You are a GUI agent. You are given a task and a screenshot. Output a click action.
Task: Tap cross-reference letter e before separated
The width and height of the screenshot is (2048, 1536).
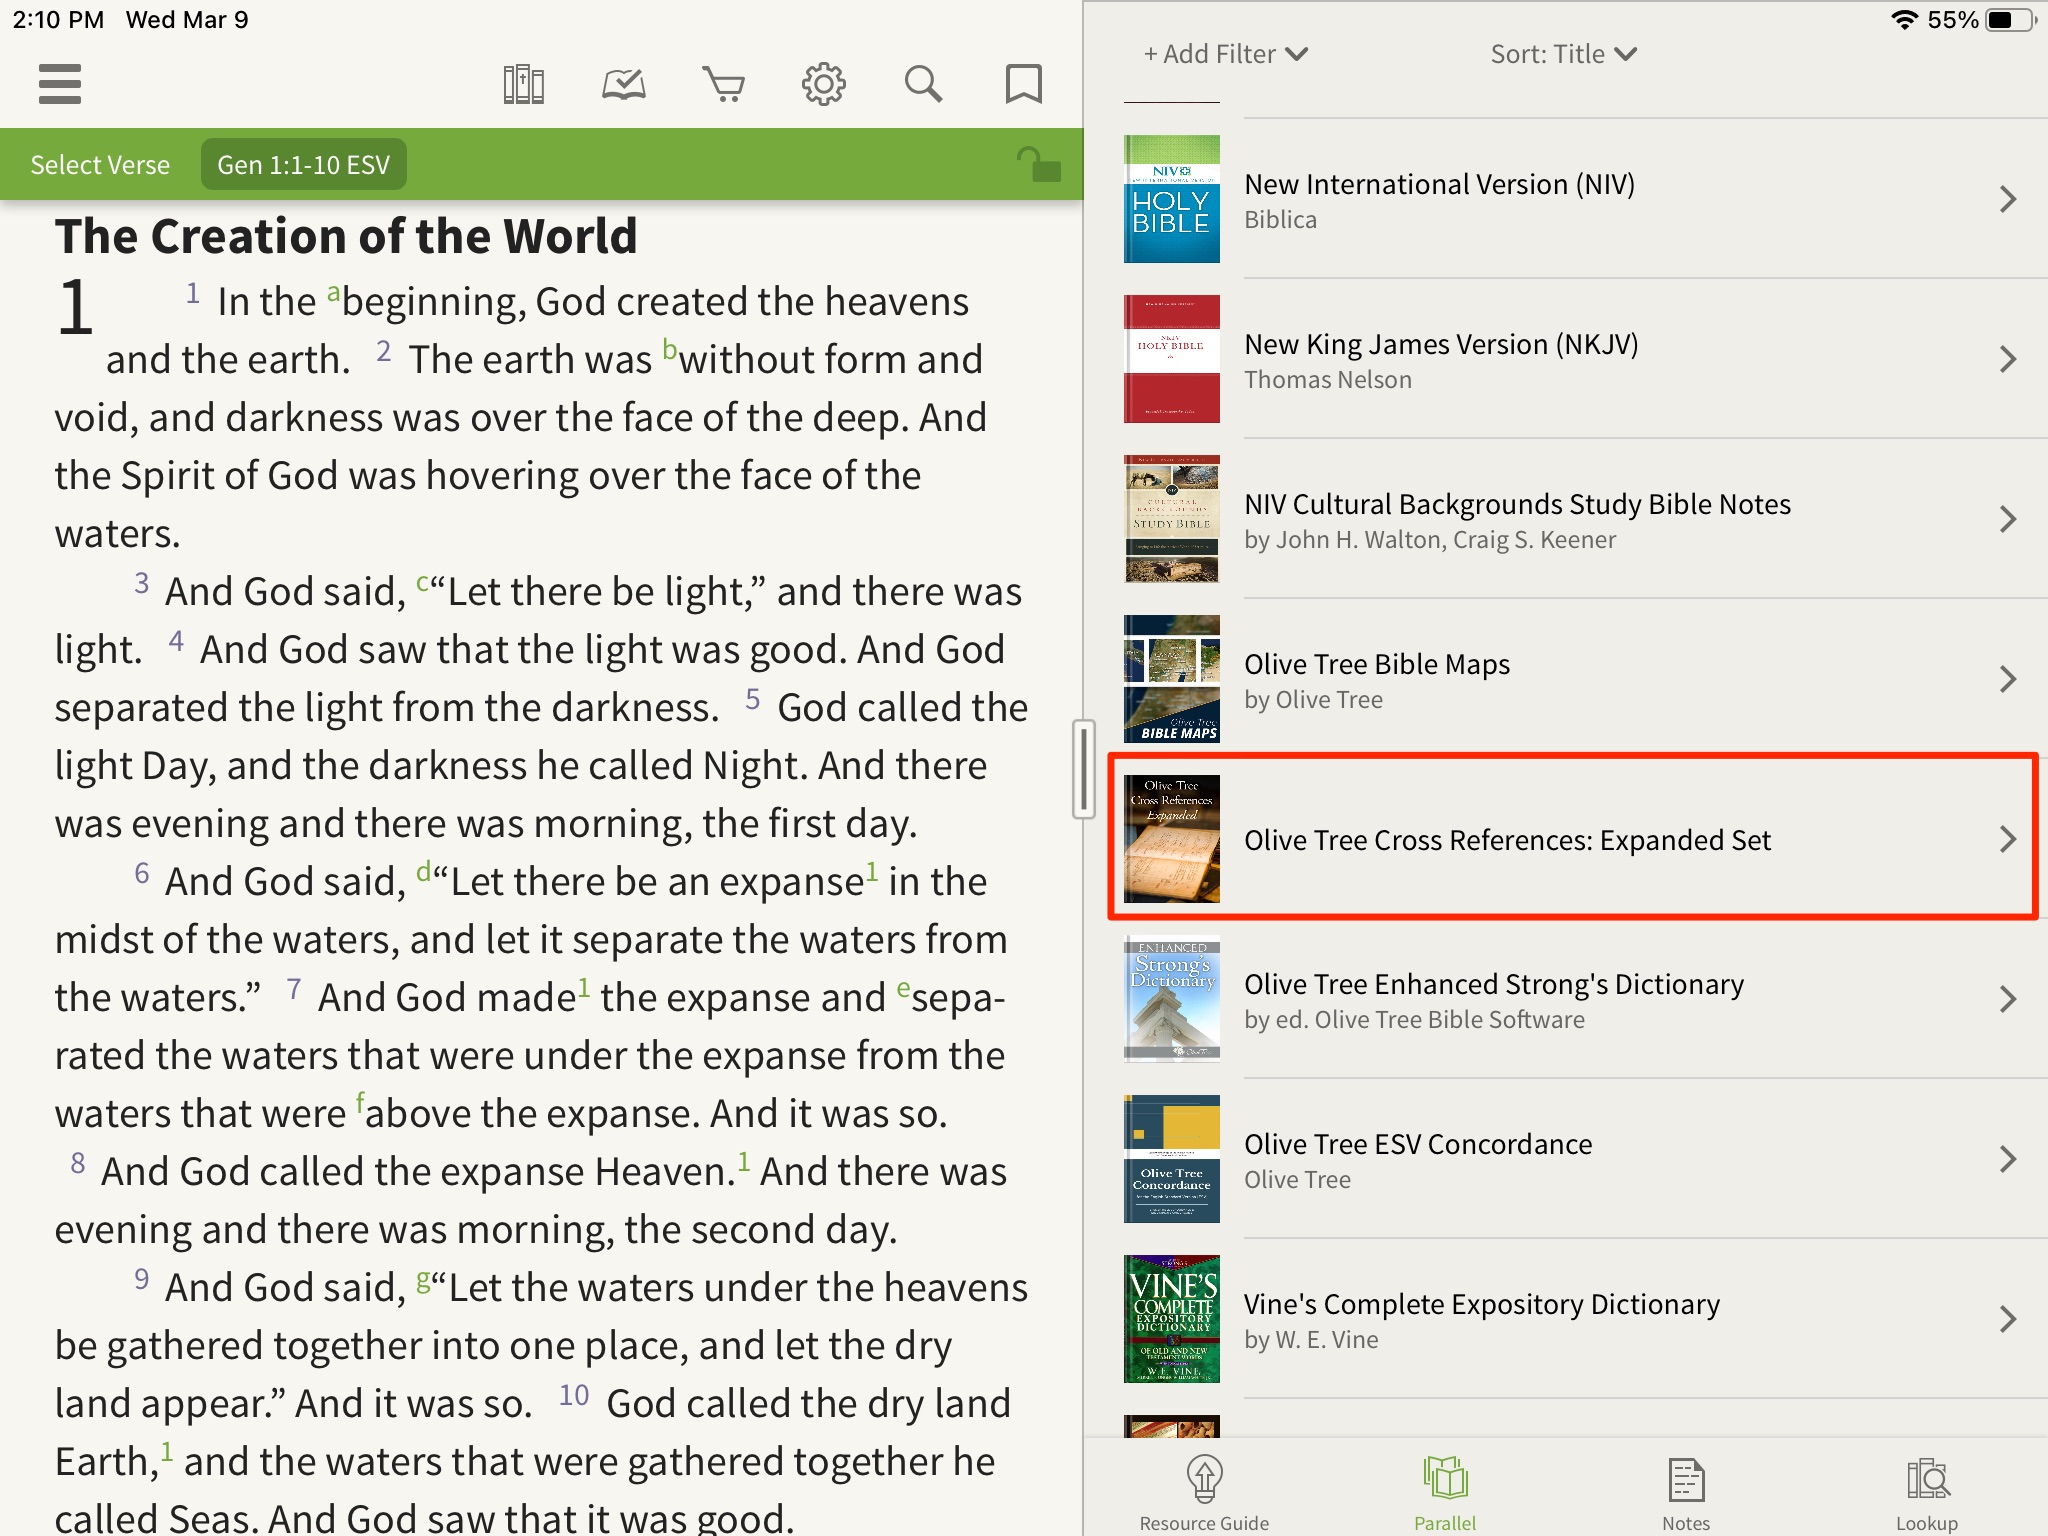point(903,988)
